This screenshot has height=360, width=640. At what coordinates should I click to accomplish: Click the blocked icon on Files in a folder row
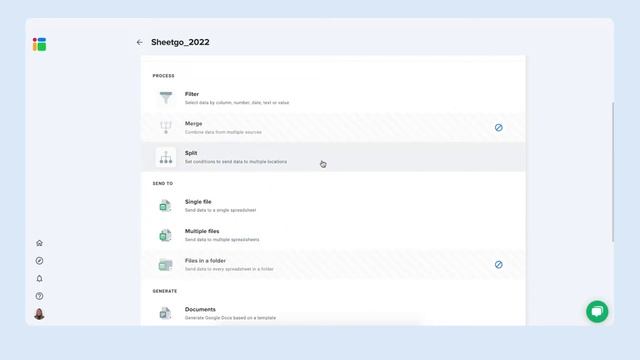[498, 264]
